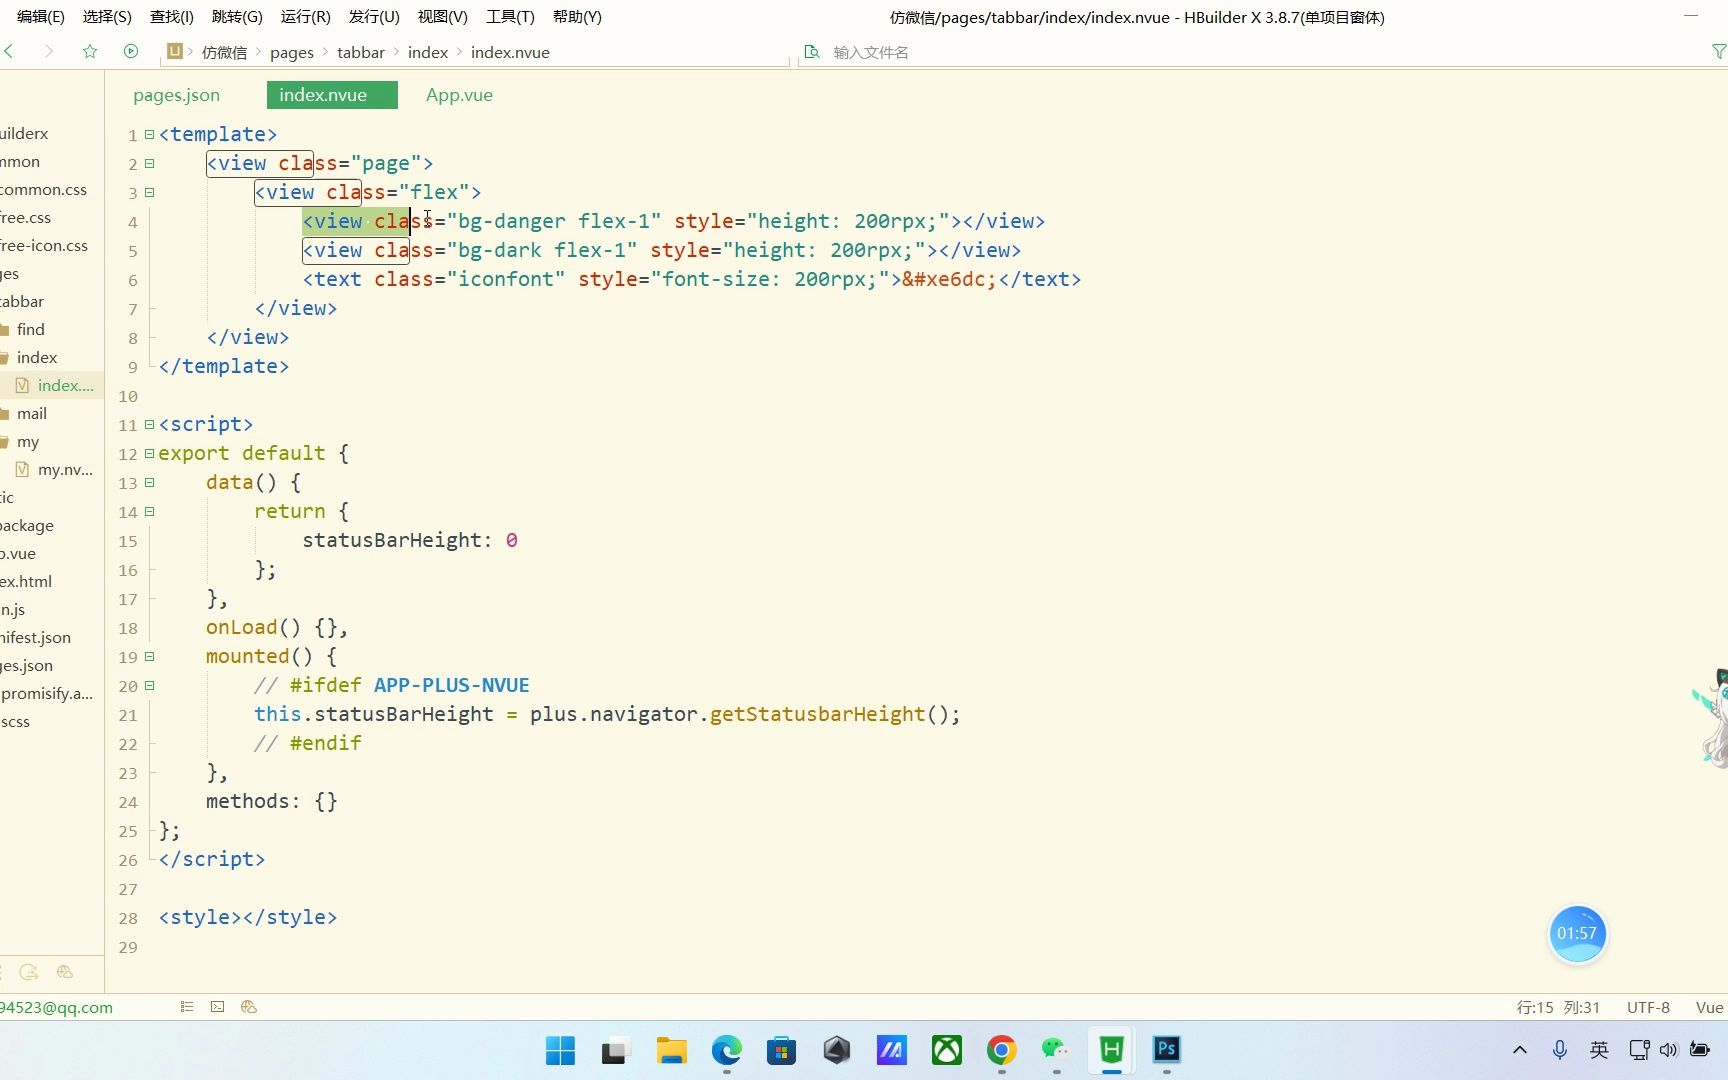This screenshot has height=1080, width=1728.
Task: Open the 工具(T) menu
Action: (x=510, y=17)
